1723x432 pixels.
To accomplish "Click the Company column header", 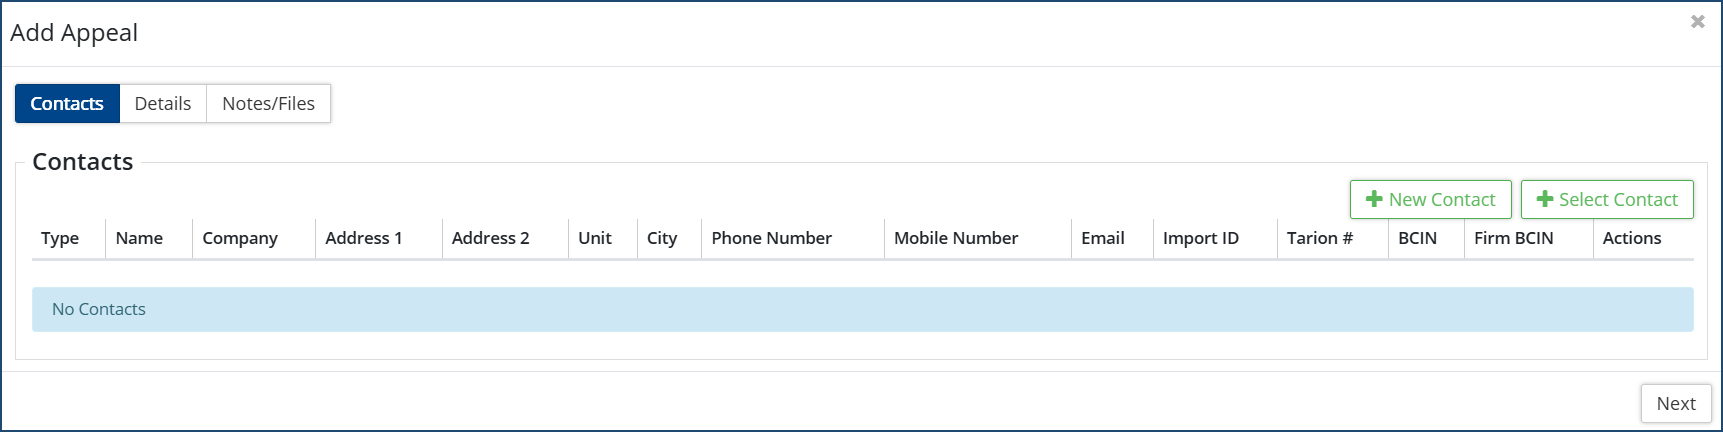I will pos(240,238).
